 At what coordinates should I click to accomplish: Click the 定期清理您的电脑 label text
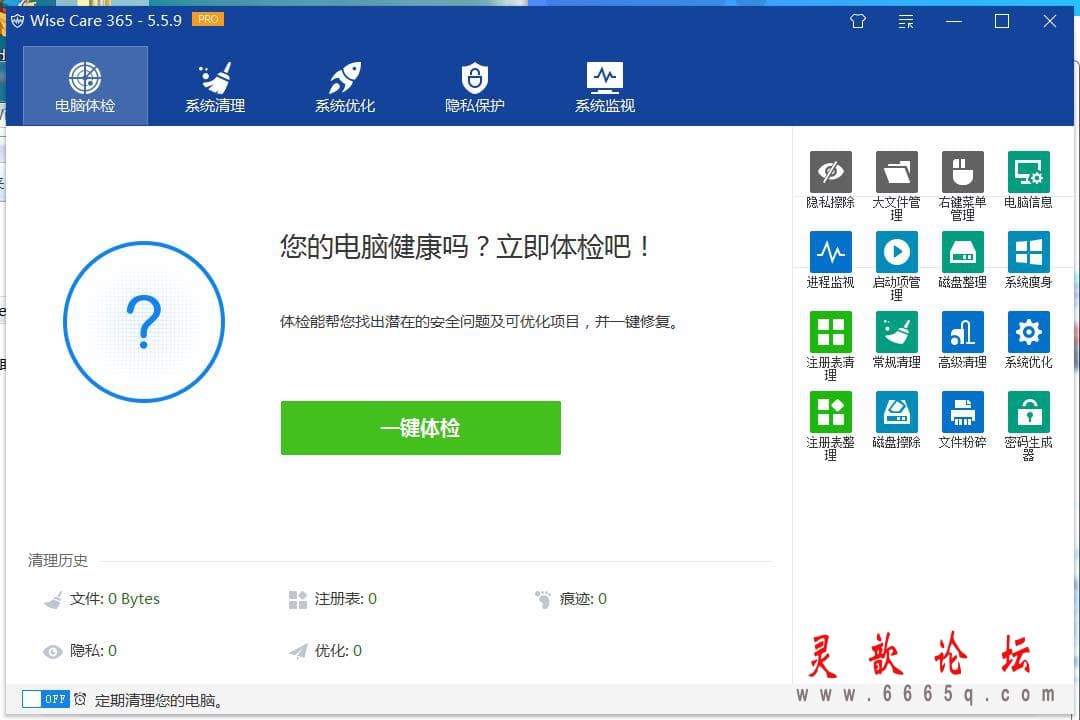[x=159, y=700]
